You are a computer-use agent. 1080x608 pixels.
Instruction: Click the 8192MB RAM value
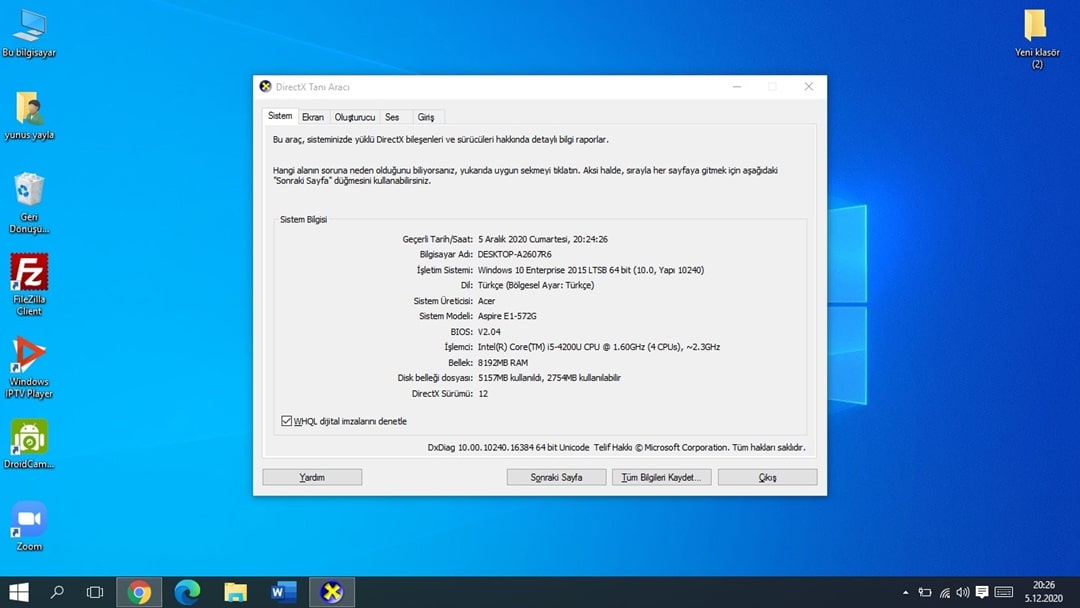pyautogui.click(x=503, y=363)
